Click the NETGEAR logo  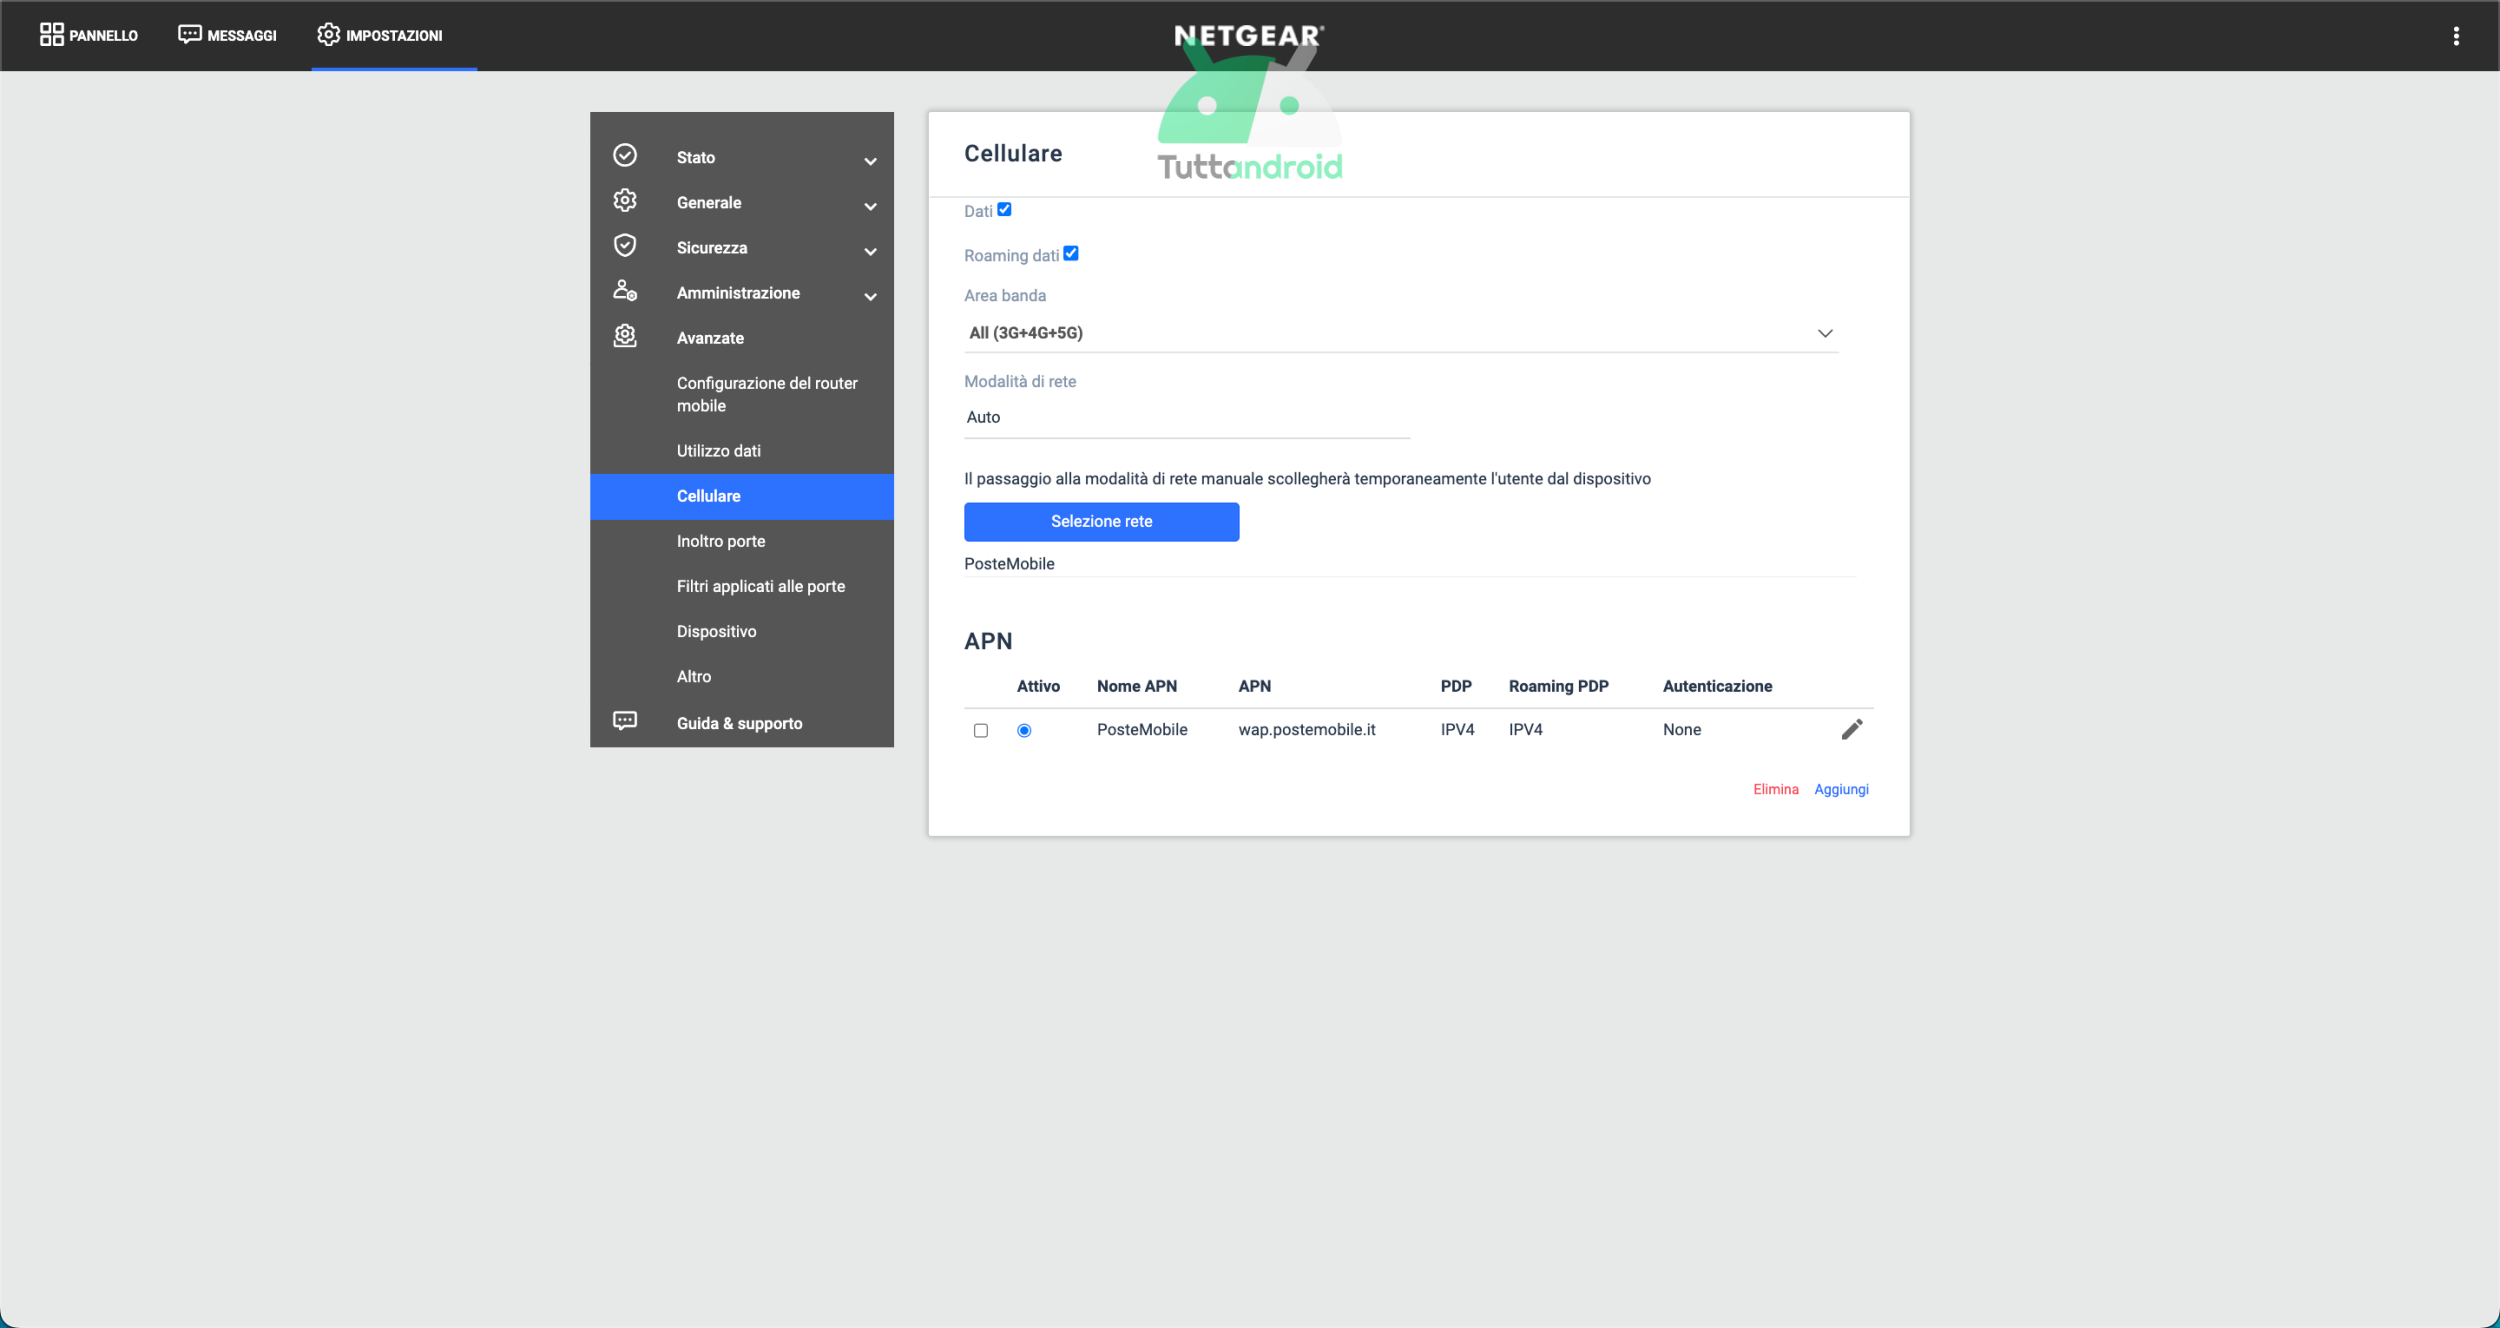(1249, 36)
